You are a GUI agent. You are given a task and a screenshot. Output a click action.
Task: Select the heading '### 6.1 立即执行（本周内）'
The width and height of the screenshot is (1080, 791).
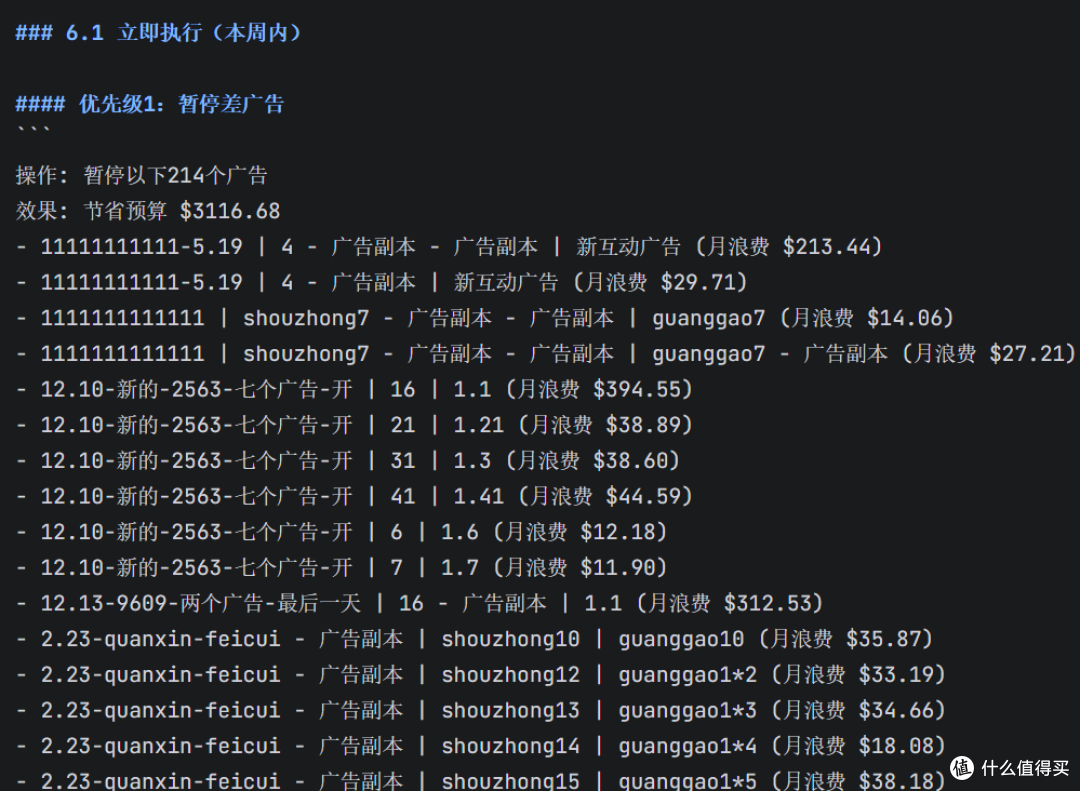[x=158, y=32]
